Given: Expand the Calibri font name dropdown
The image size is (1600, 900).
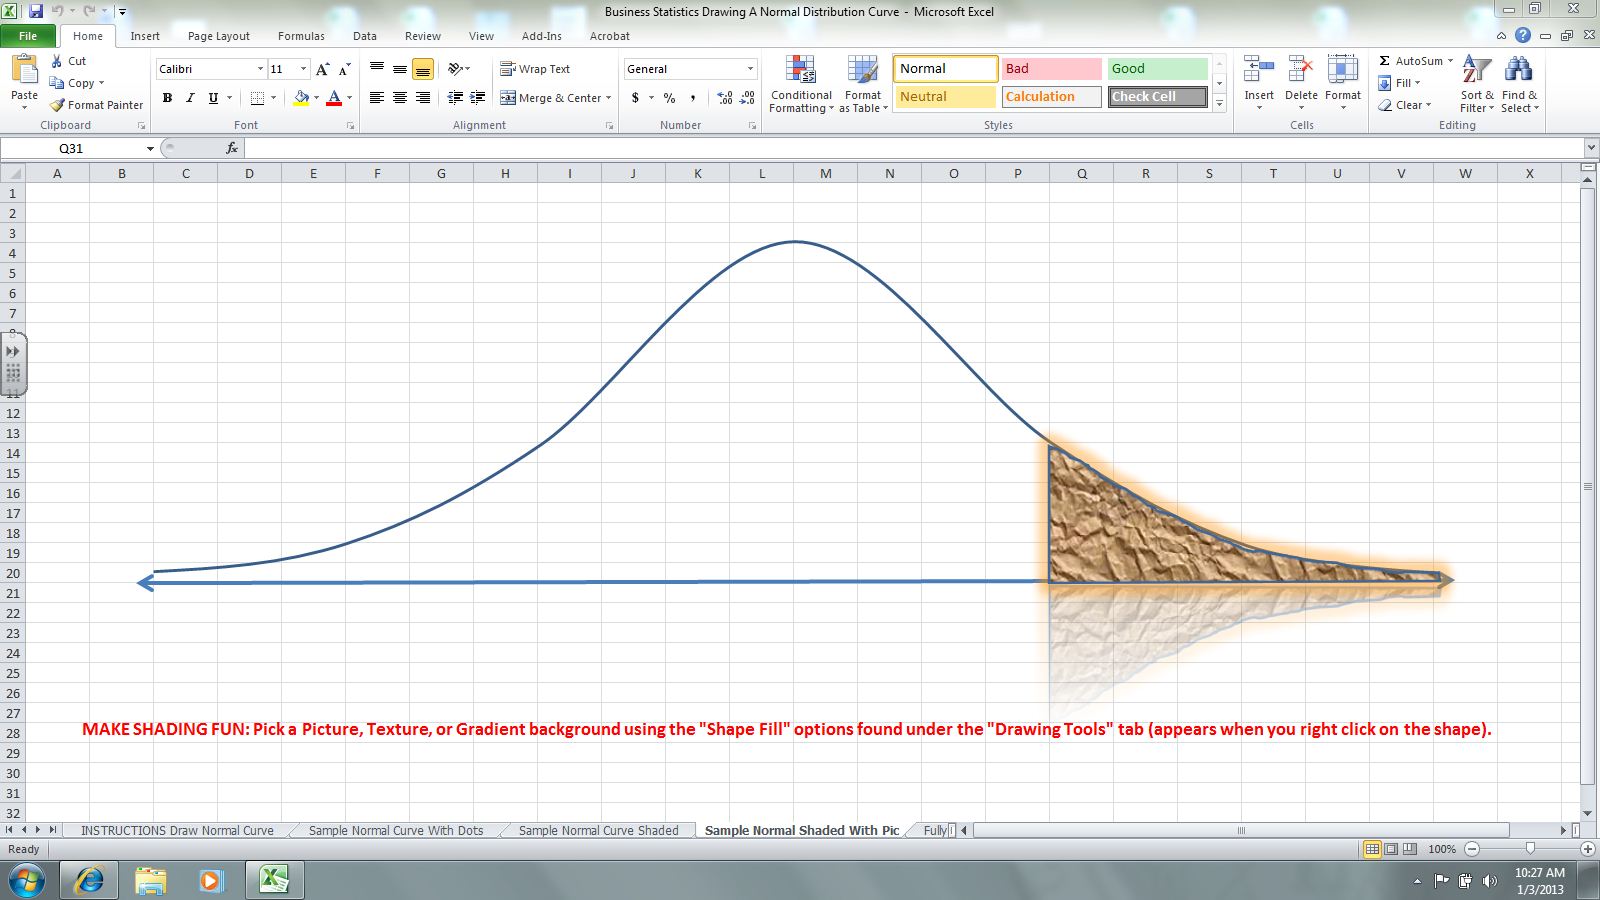Looking at the screenshot, I should [x=260, y=69].
